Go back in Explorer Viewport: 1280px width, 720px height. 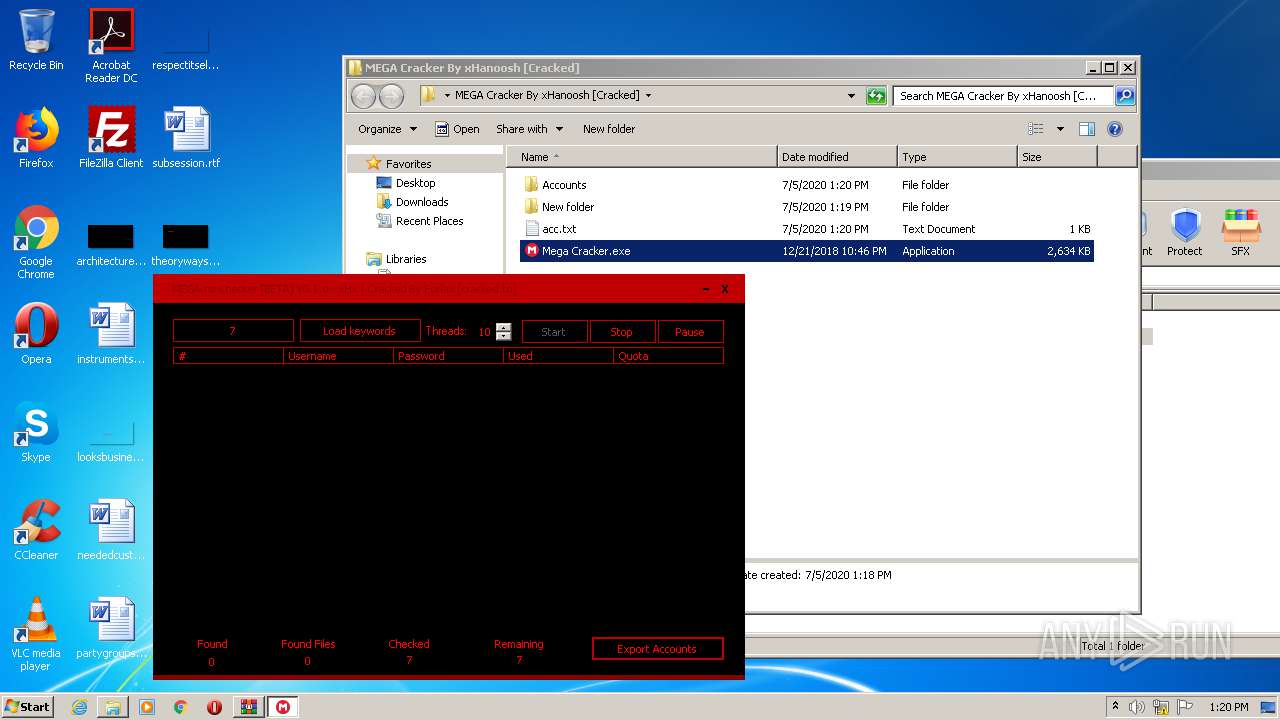click(x=364, y=96)
